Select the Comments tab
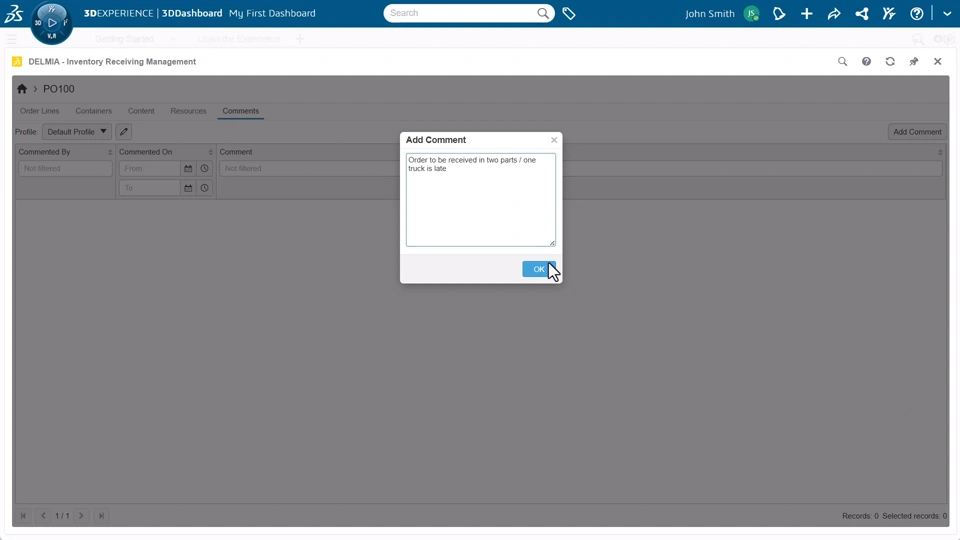The height and width of the screenshot is (540, 960). 241,111
